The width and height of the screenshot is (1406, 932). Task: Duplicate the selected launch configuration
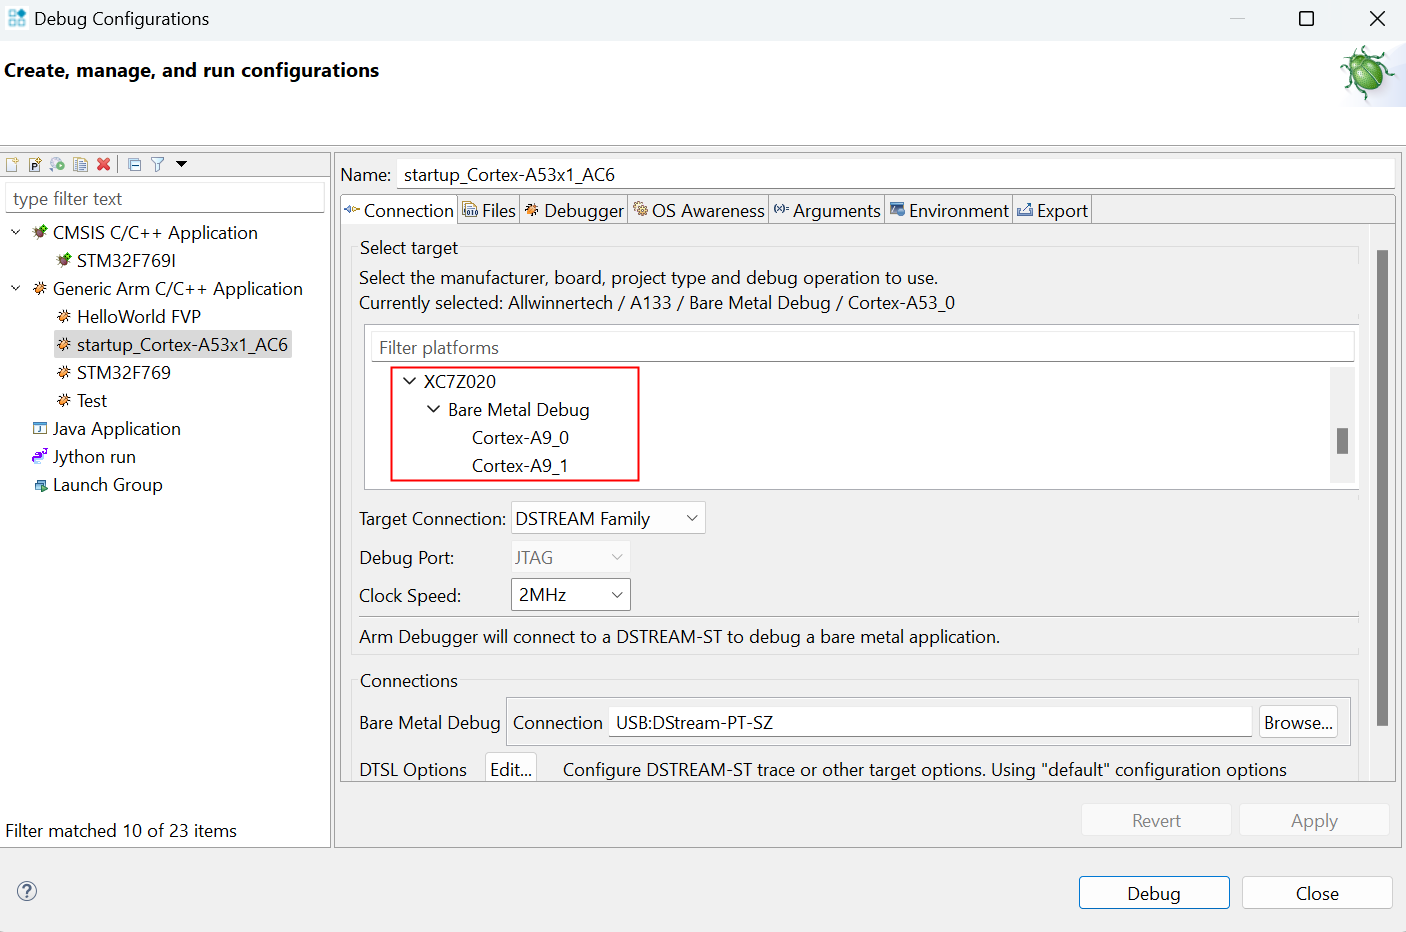click(81, 164)
